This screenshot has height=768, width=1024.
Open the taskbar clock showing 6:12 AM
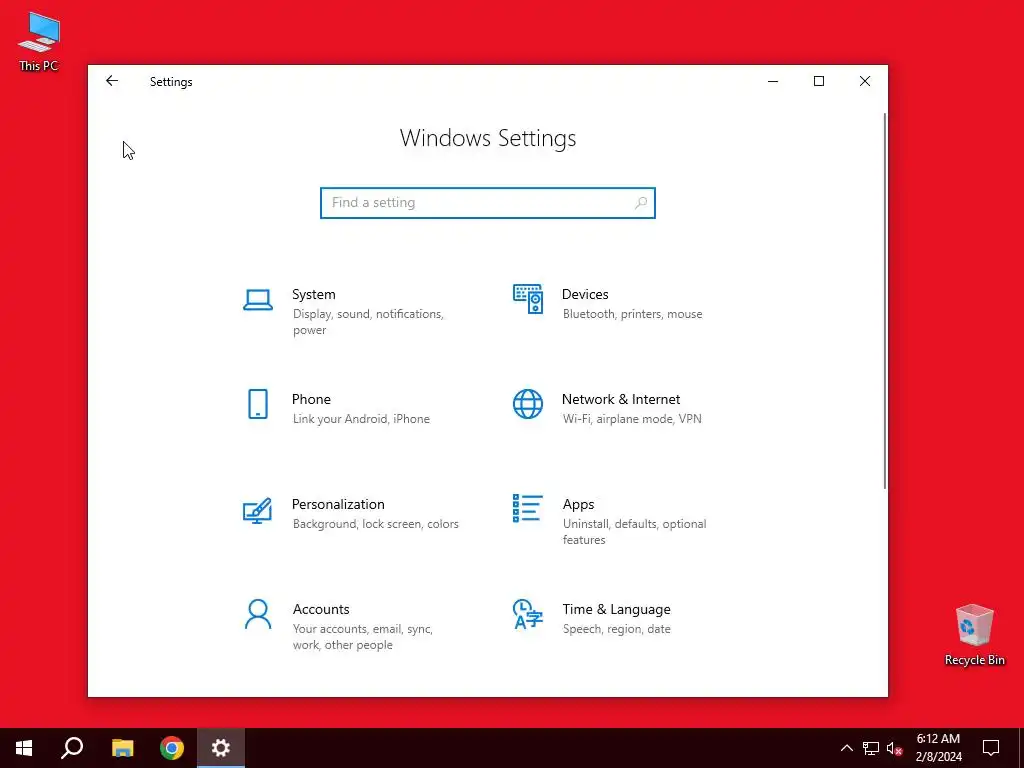point(938,748)
